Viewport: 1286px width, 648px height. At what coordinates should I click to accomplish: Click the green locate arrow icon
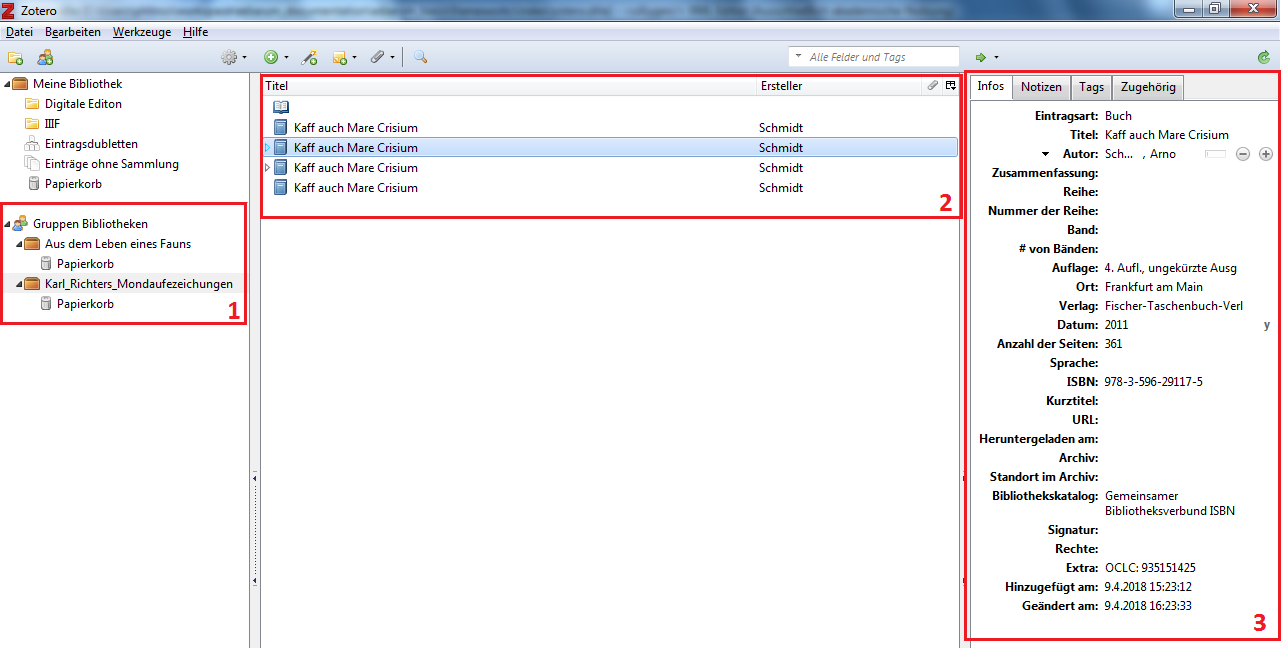coord(981,58)
